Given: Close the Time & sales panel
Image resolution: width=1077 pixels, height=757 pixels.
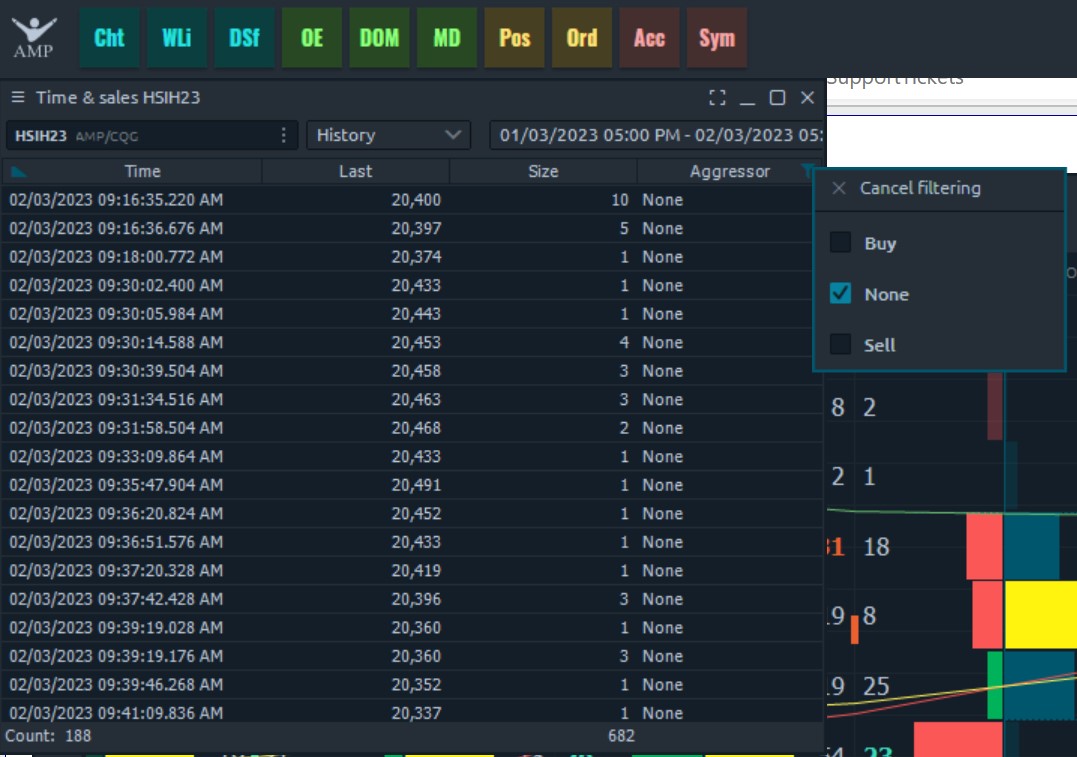Looking at the screenshot, I should coord(808,98).
